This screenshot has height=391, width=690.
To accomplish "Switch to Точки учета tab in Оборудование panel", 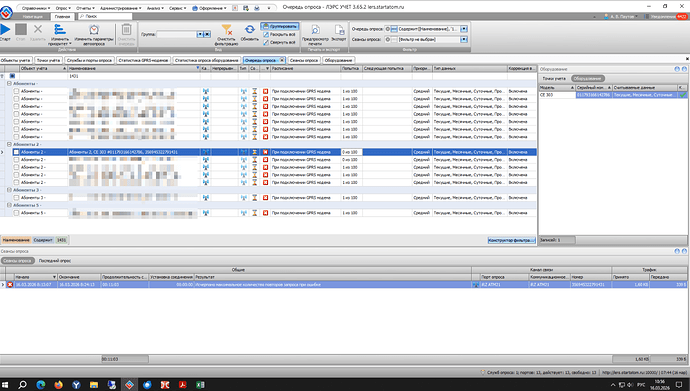I will [x=554, y=79].
